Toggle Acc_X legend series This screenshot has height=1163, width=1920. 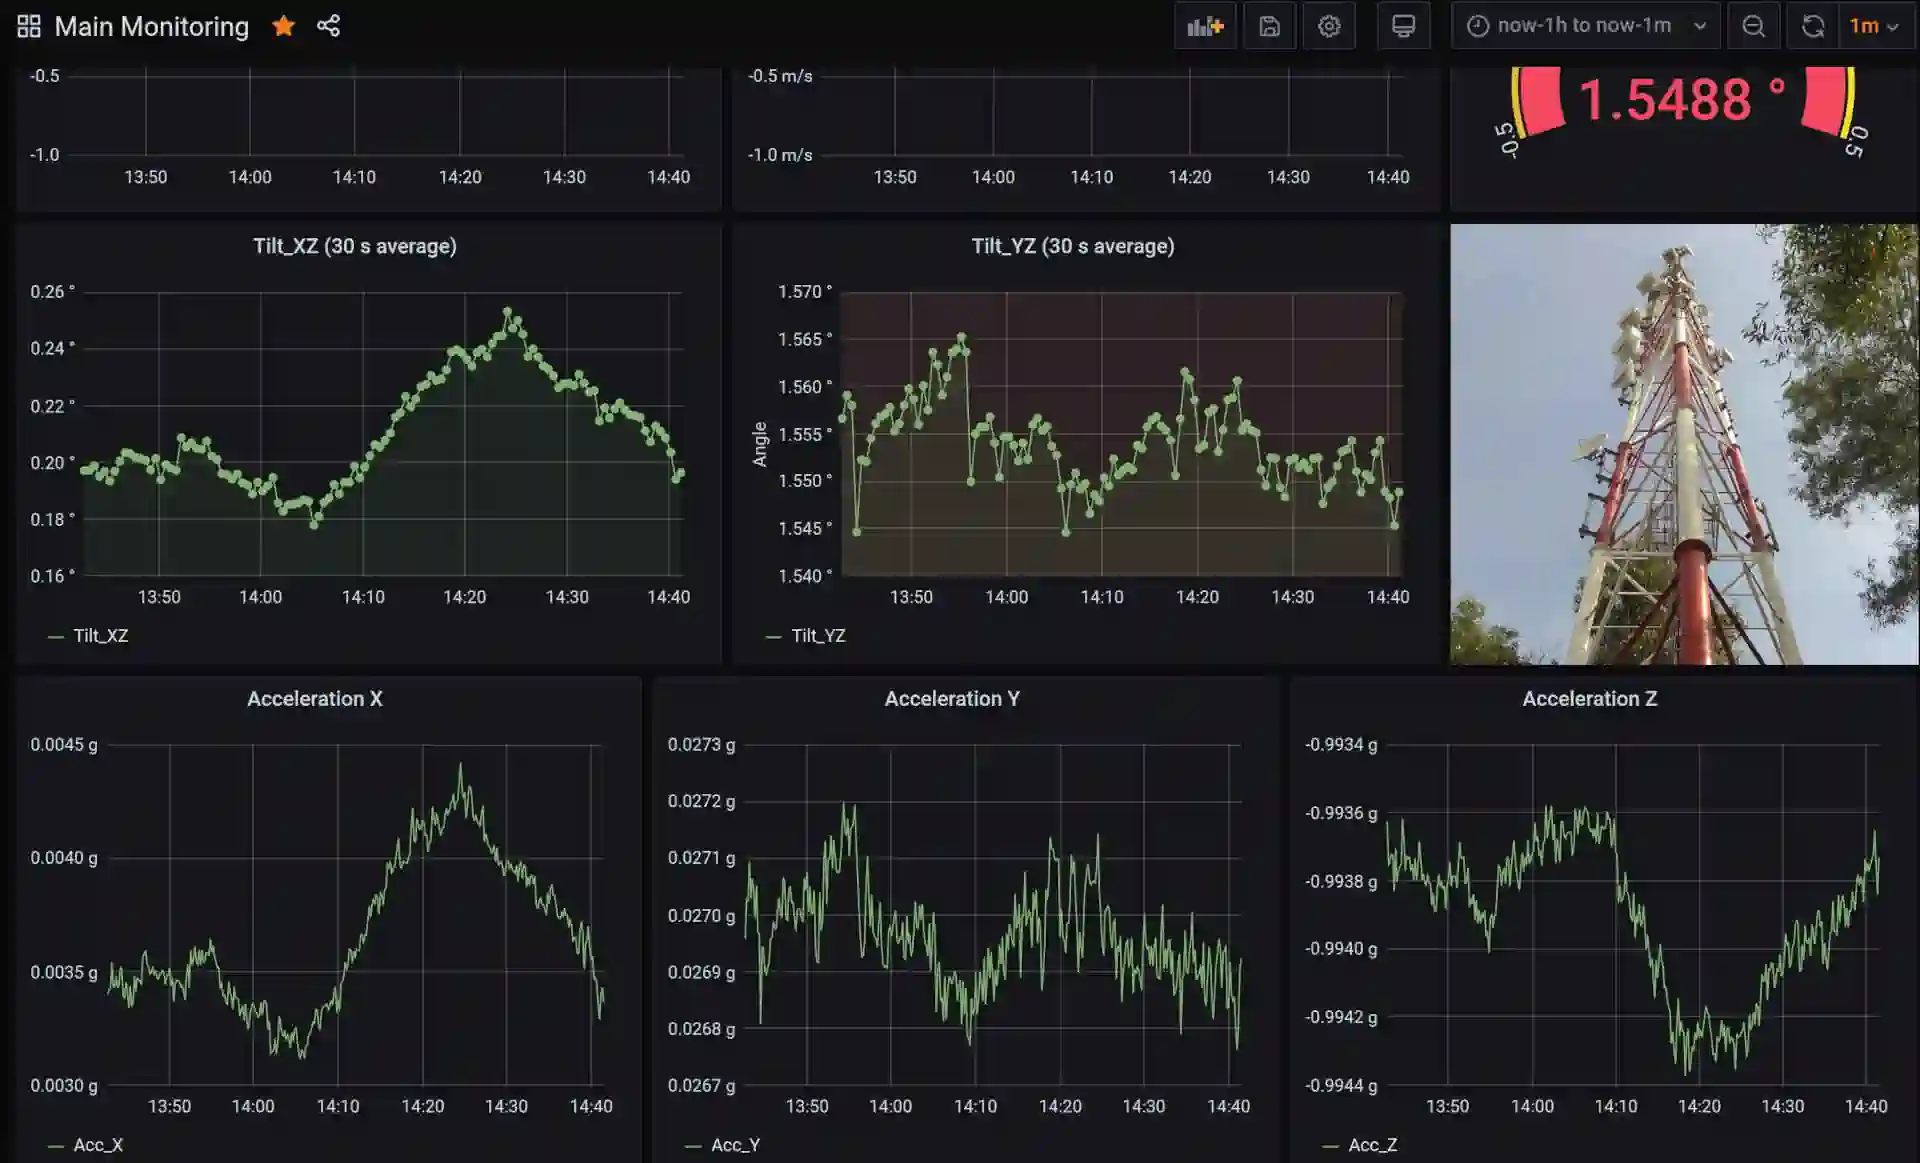pyautogui.click(x=98, y=1145)
